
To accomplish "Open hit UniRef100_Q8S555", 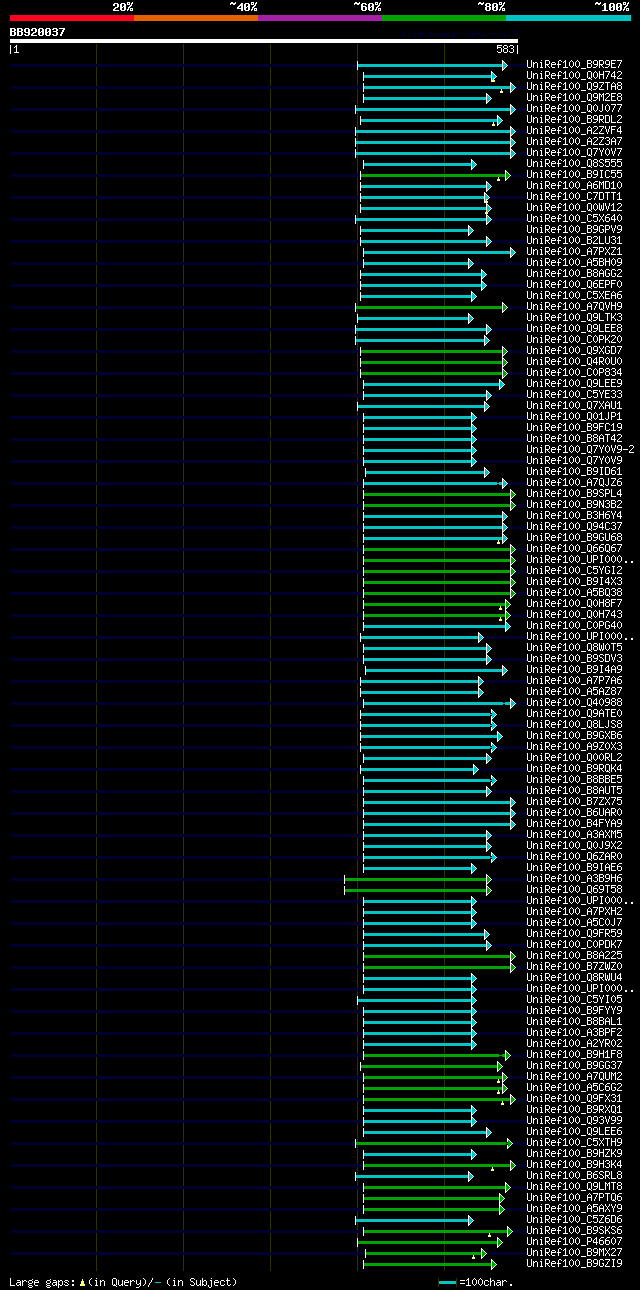I will click(574, 163).
